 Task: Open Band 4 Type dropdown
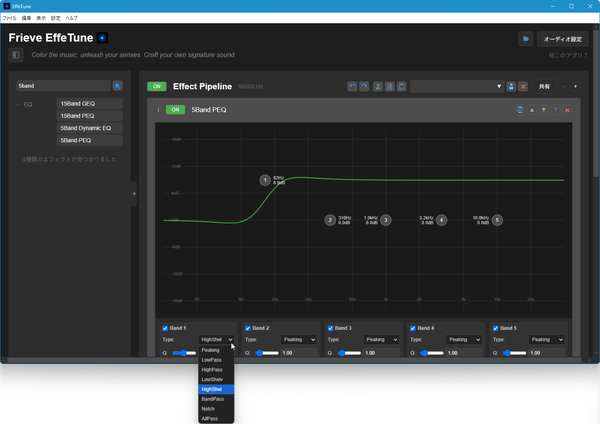[x=464, y=339]
